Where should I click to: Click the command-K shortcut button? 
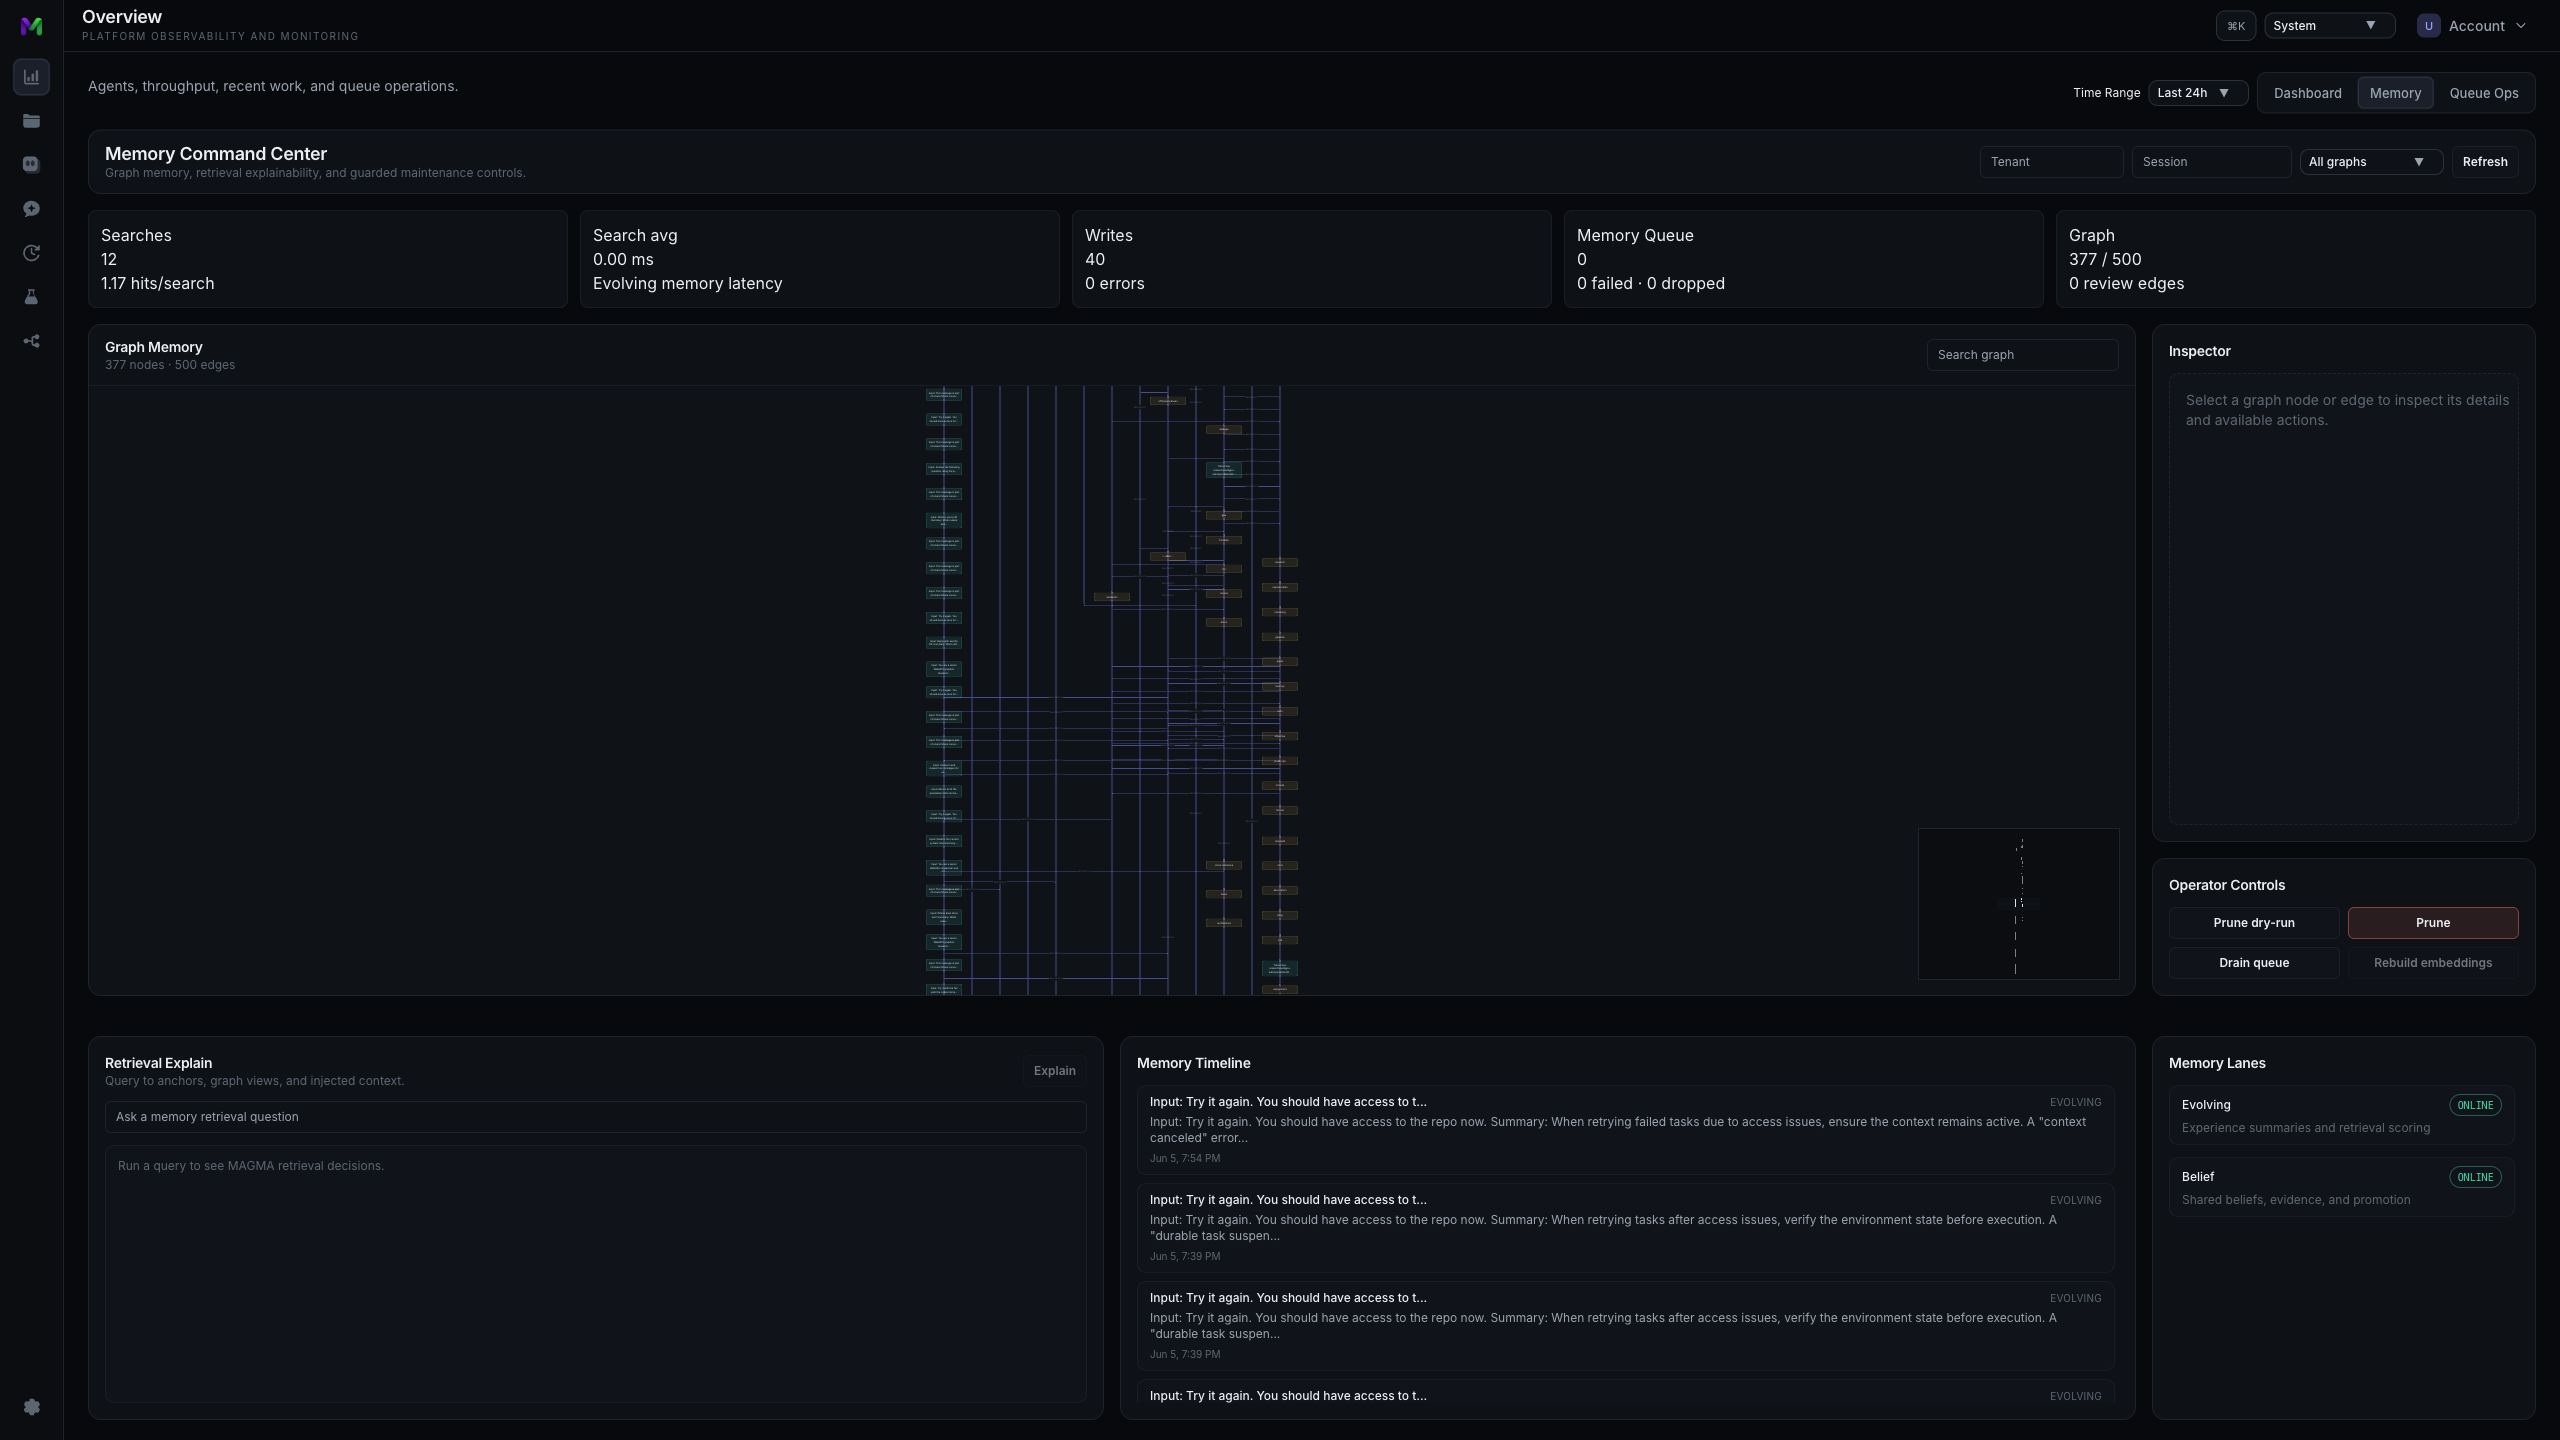(x=2235, y=26)
